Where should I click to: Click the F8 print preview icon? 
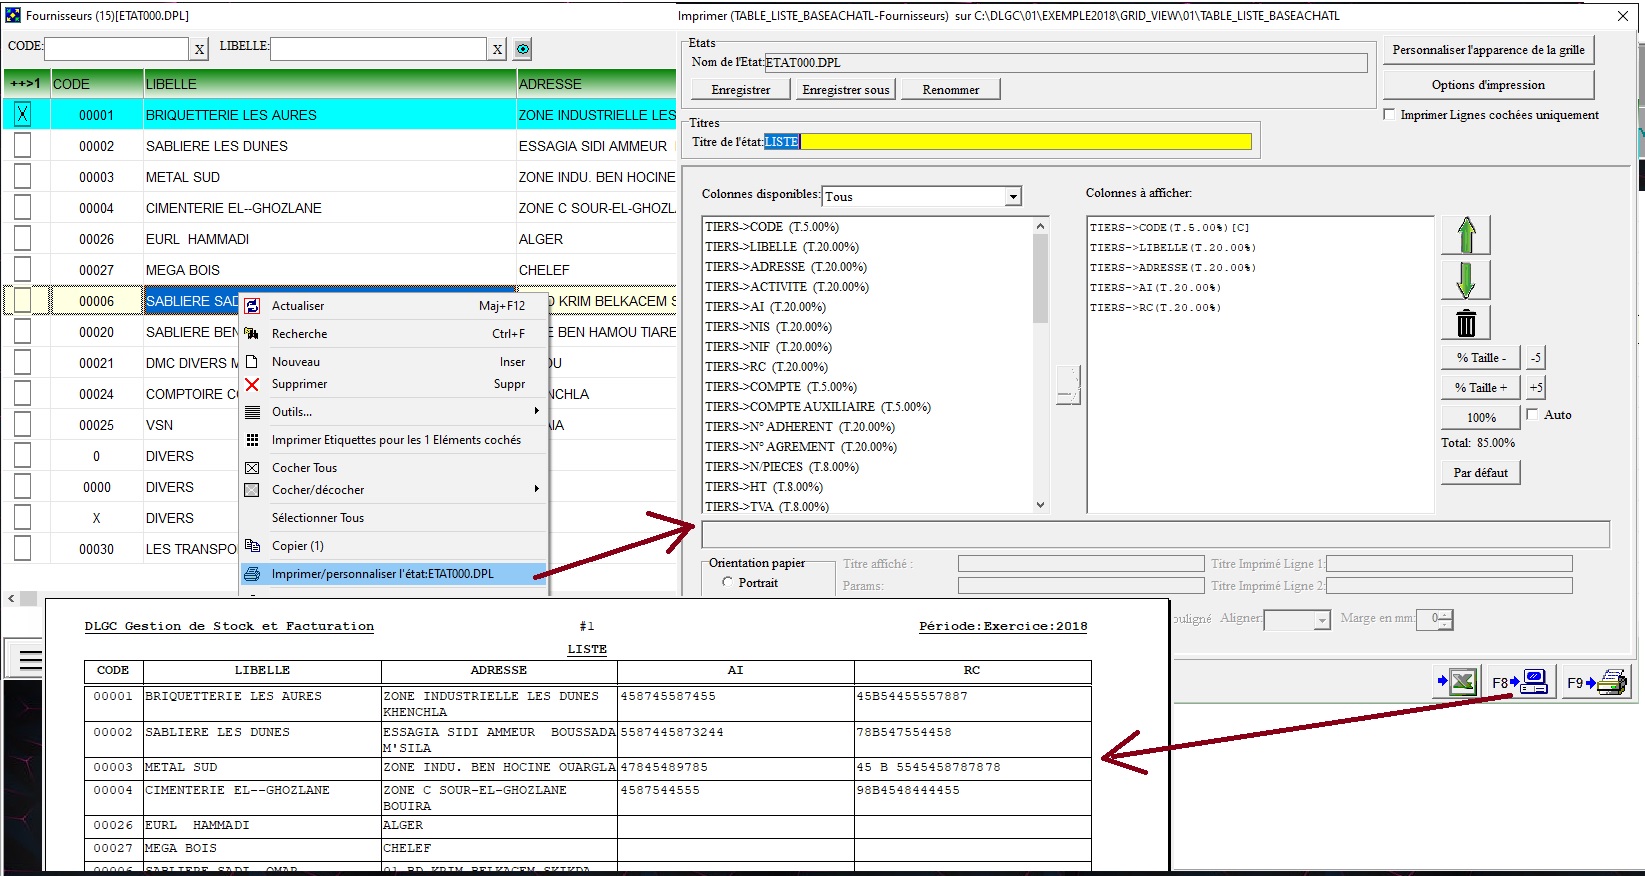(1520, 682)
